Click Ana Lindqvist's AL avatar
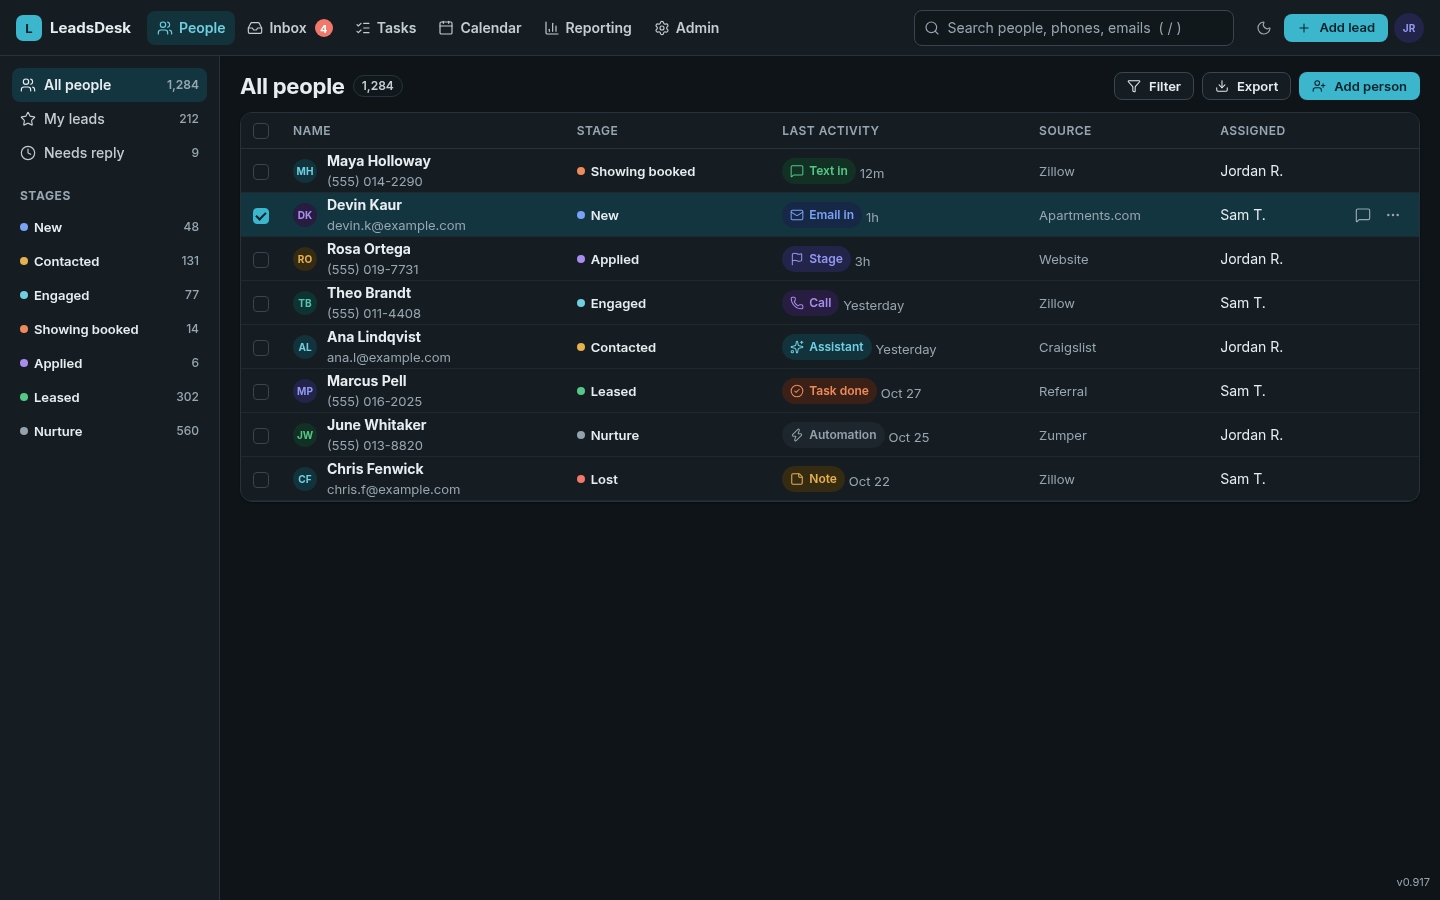Image resolution: width=1440 pixels, height=900 pixels. tap(305, 347)
